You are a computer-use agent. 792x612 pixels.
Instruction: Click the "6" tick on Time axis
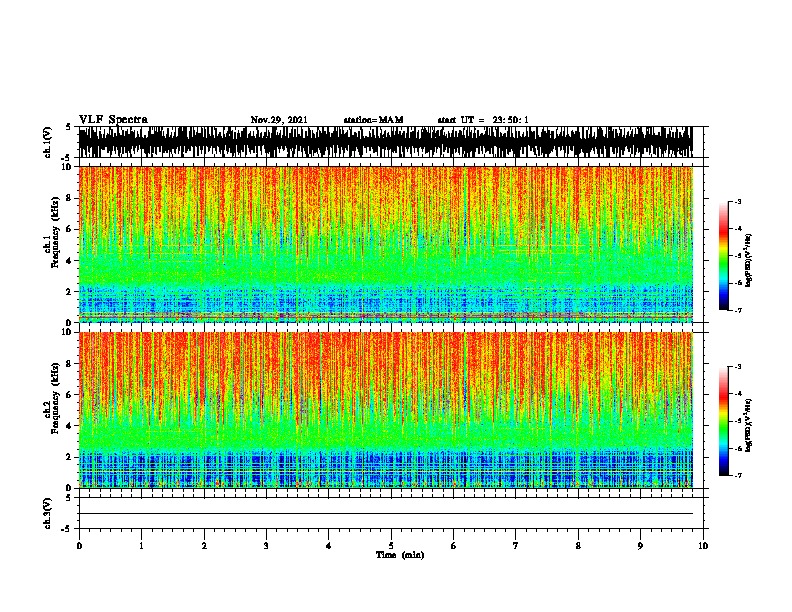(454, 546)
